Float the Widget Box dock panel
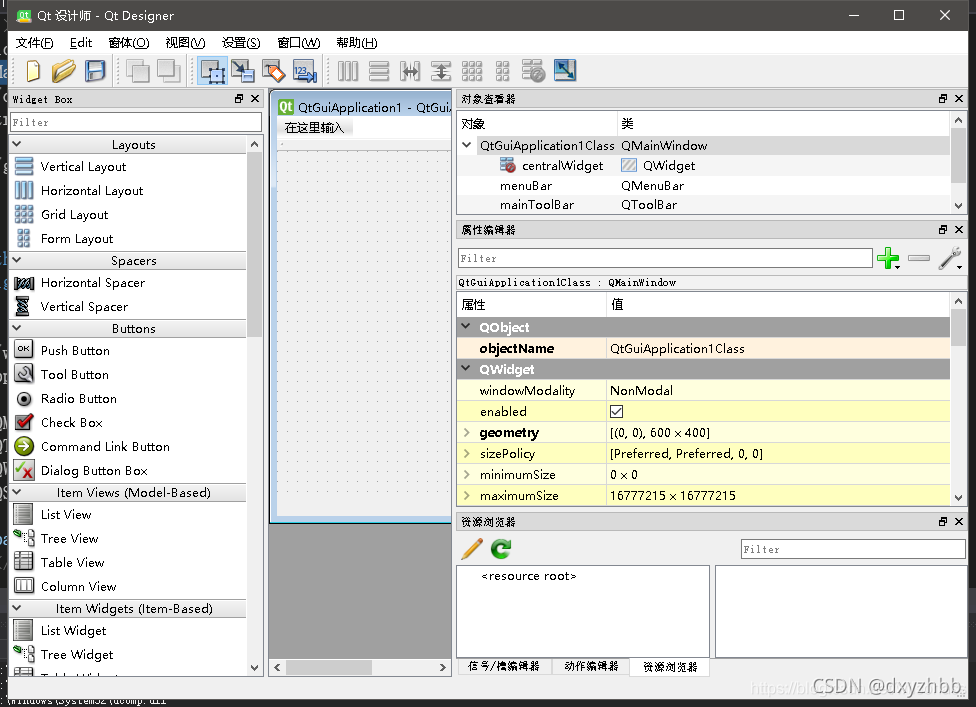 [239, 99]
